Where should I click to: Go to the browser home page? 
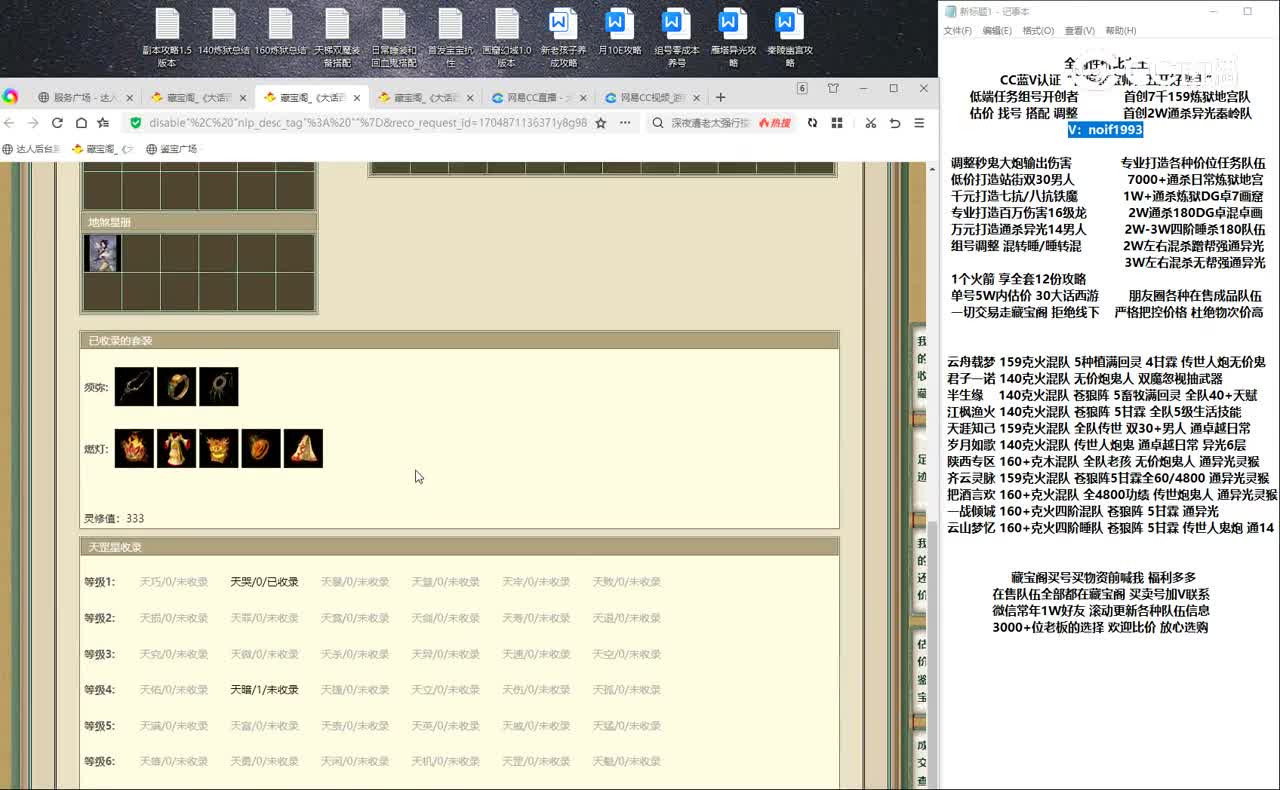coord(80,123)
